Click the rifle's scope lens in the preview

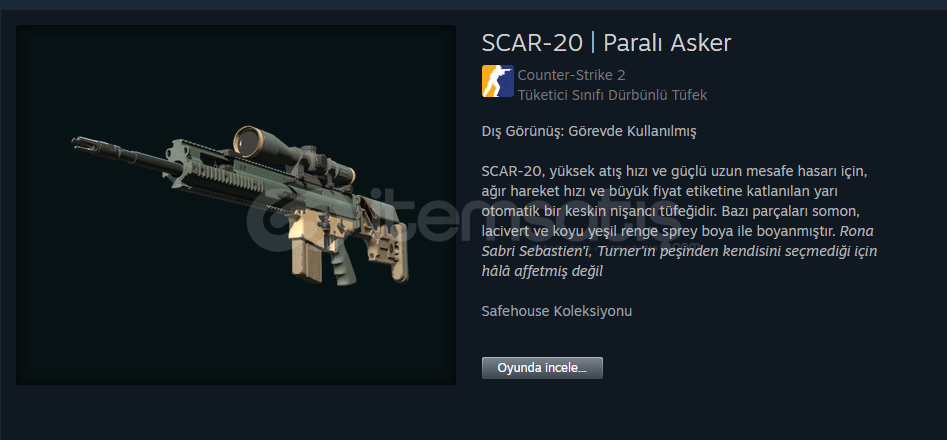247,141
